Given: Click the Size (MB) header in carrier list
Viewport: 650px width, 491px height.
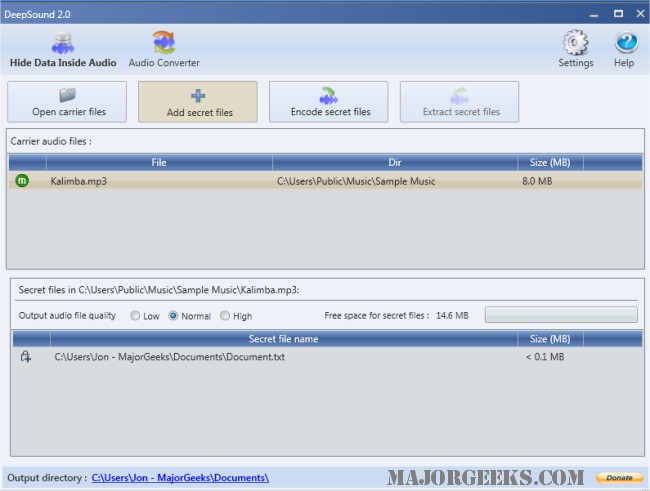Looking at the screenshot, I should (x=550, y=163).
